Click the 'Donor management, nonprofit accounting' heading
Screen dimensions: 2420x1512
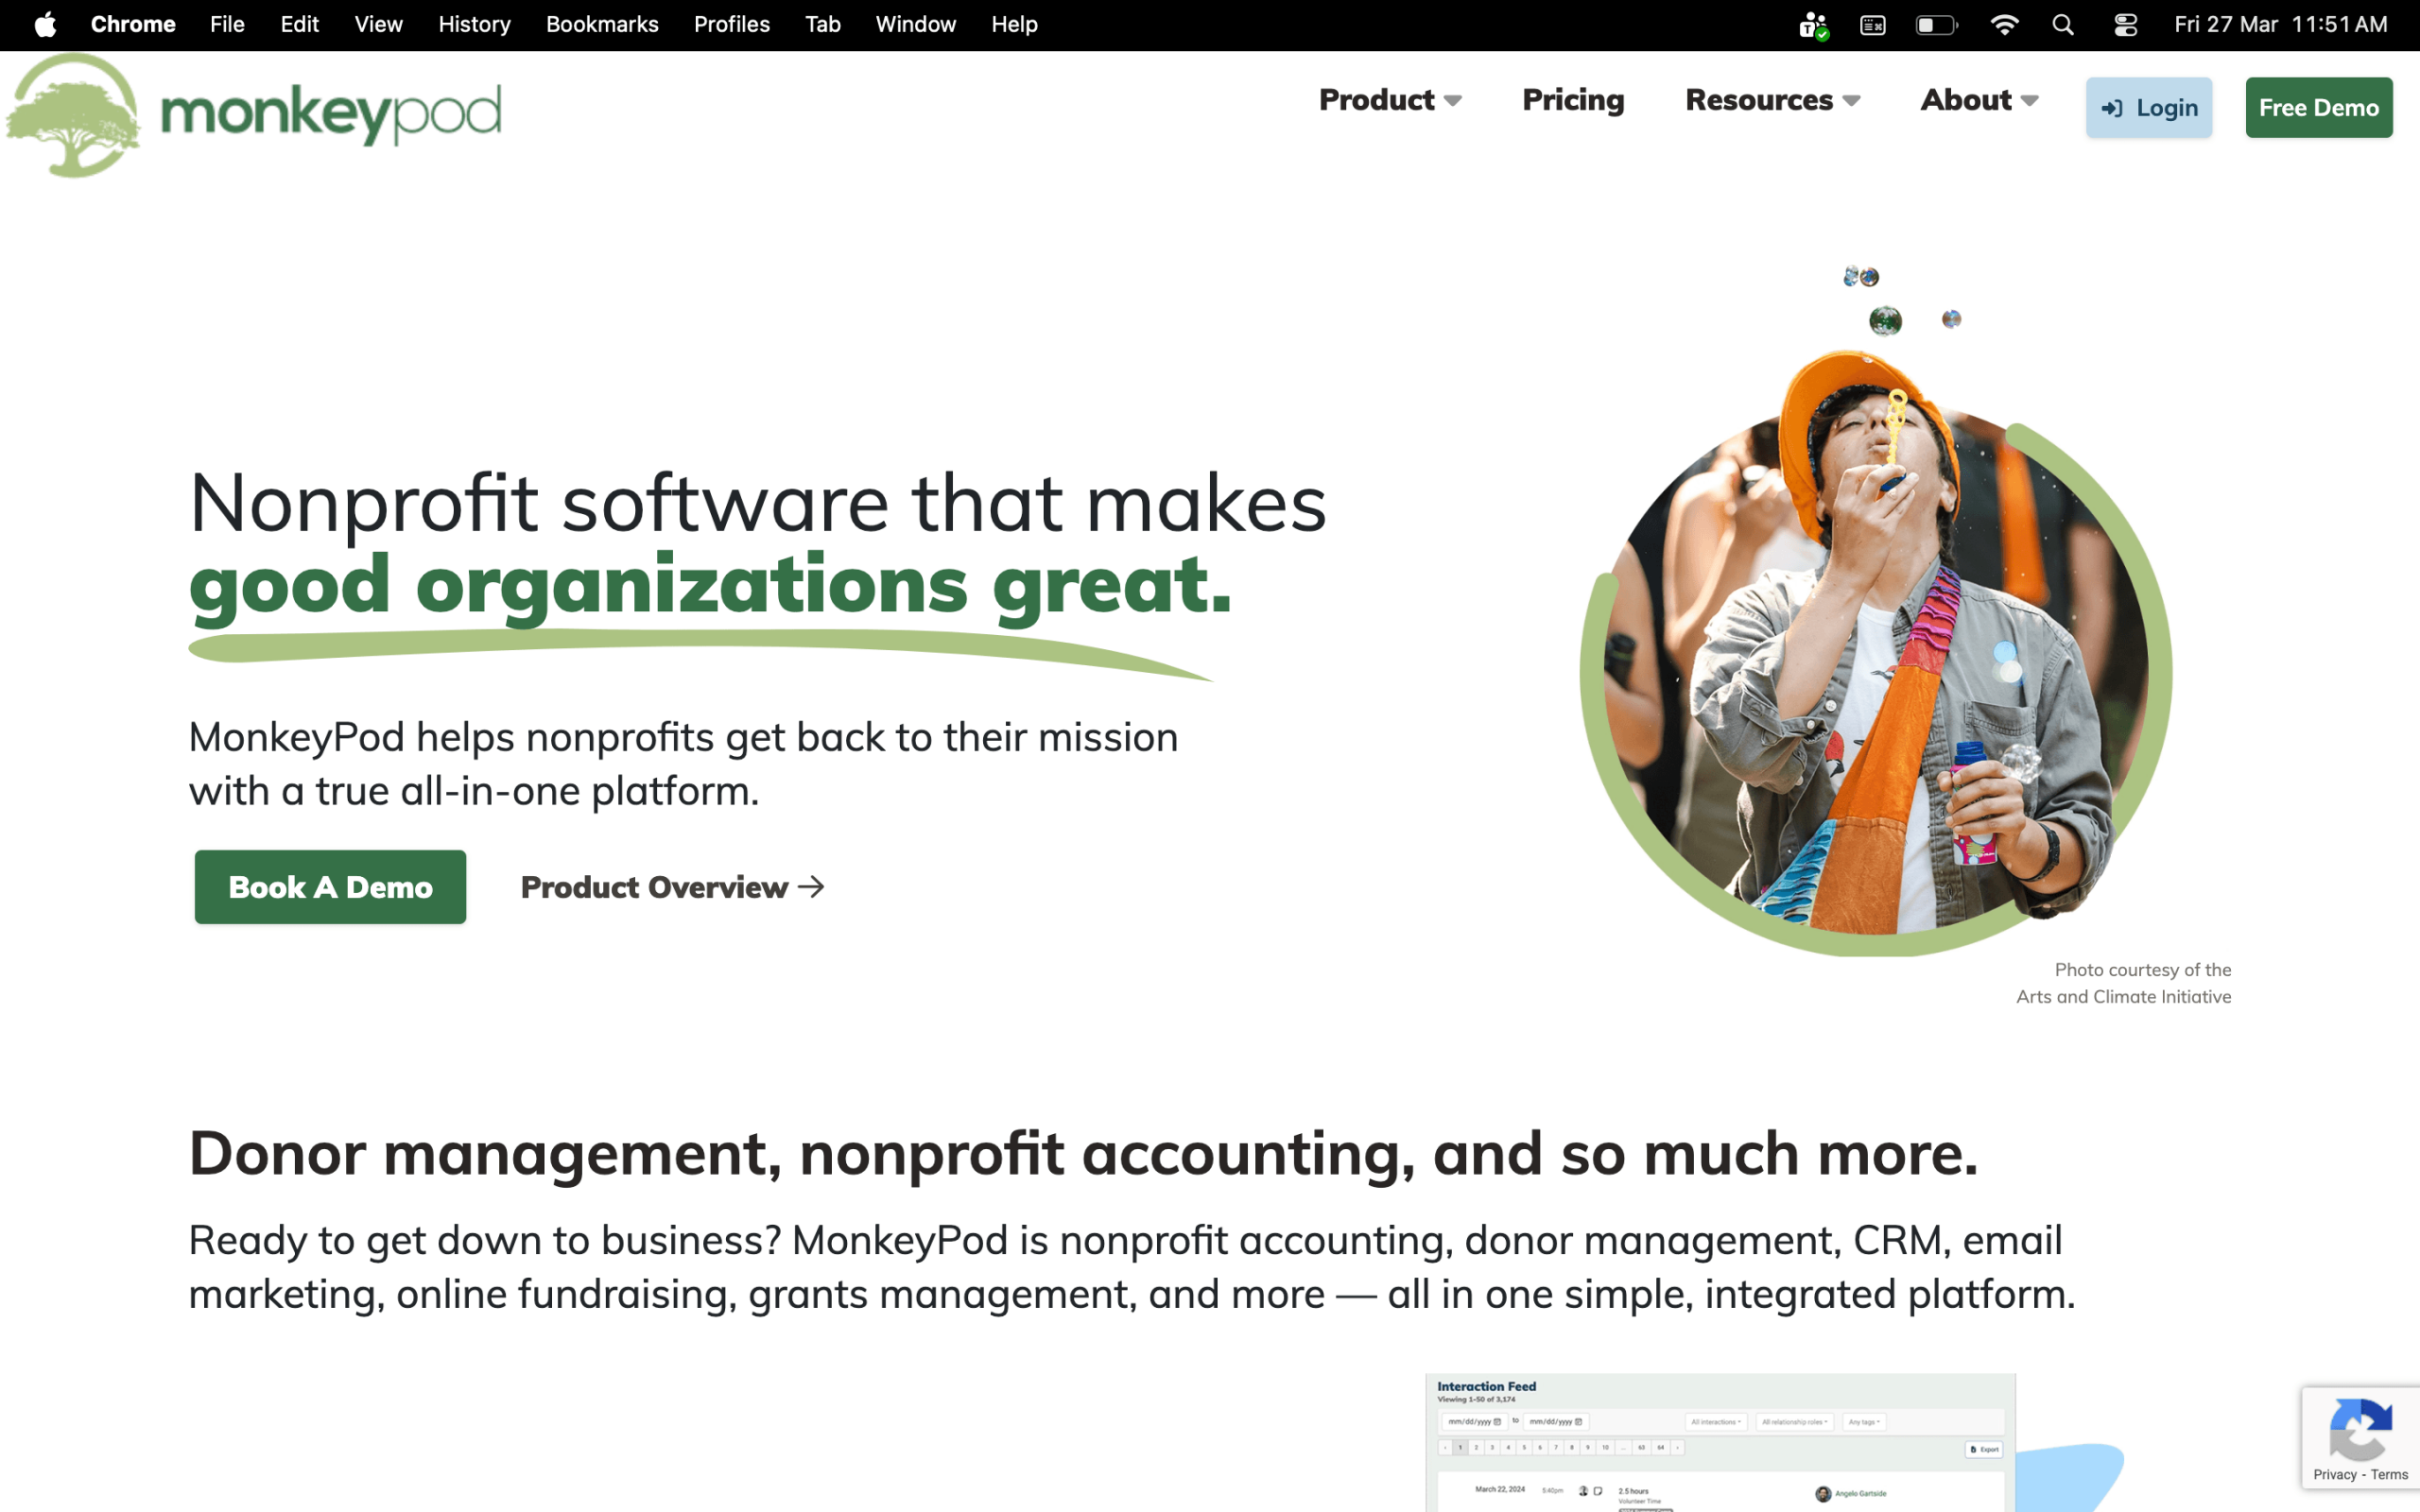pyautogui.click(x=1083, y=1154)
